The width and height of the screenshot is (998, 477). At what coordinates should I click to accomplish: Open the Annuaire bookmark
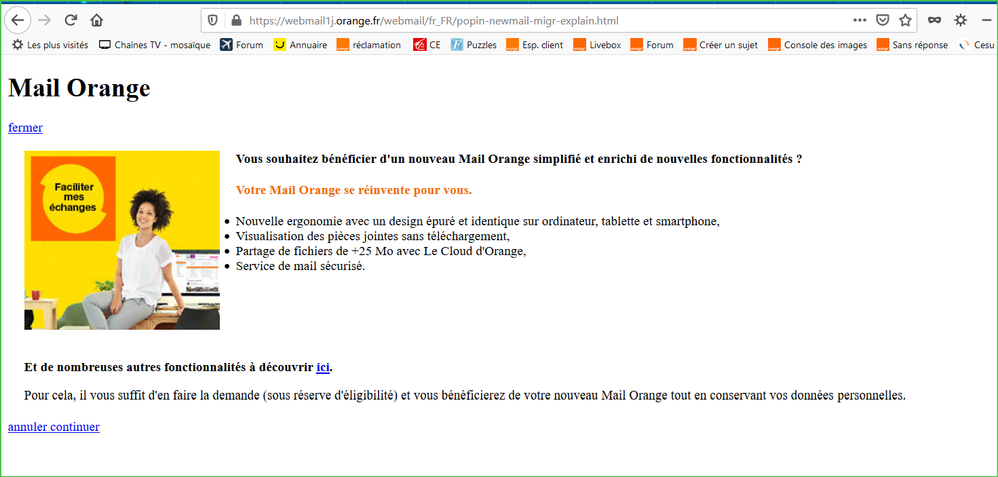tap(300, 45)
